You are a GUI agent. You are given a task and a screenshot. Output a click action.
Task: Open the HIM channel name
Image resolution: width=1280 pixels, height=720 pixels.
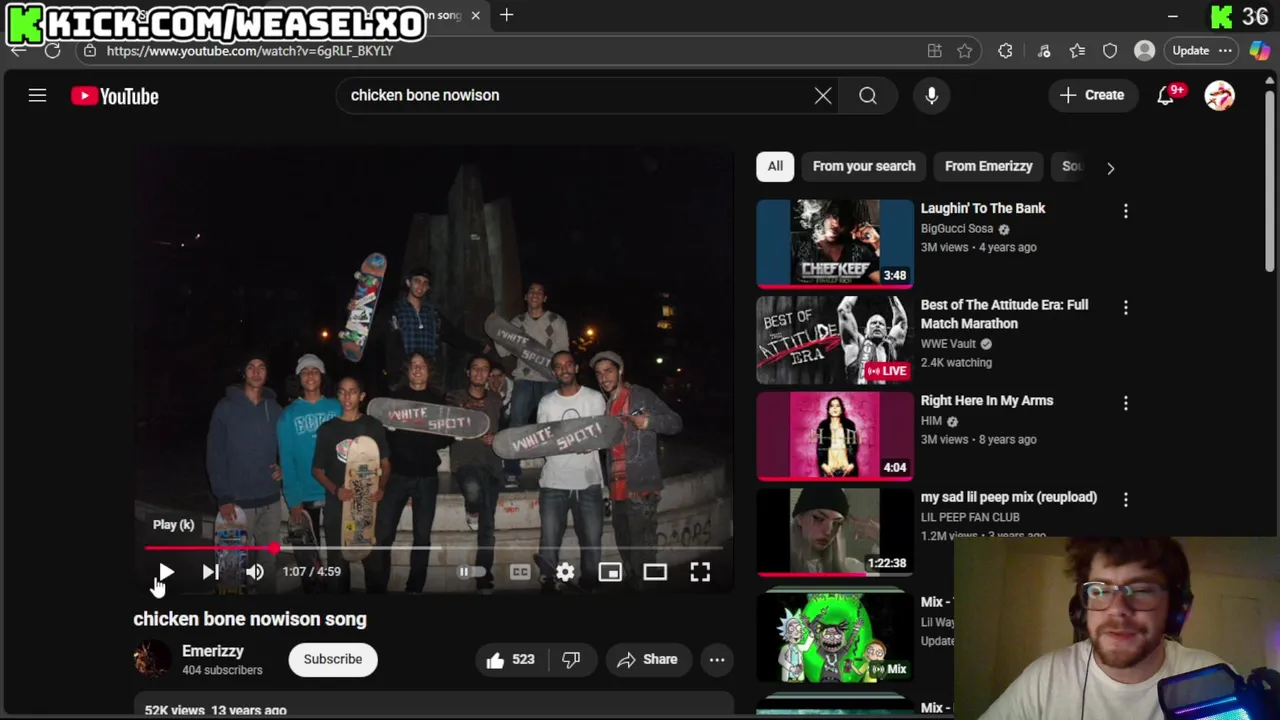coord(931,421)
